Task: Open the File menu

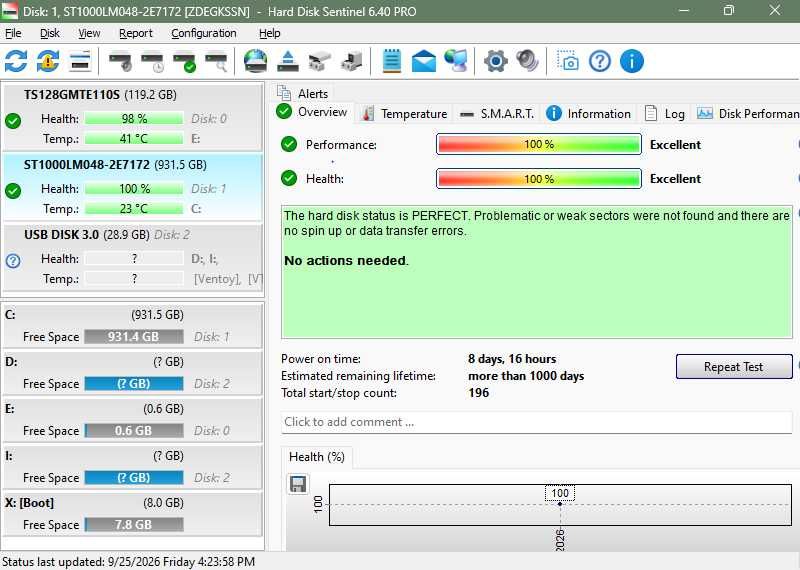Action: [x=13, y=33]
